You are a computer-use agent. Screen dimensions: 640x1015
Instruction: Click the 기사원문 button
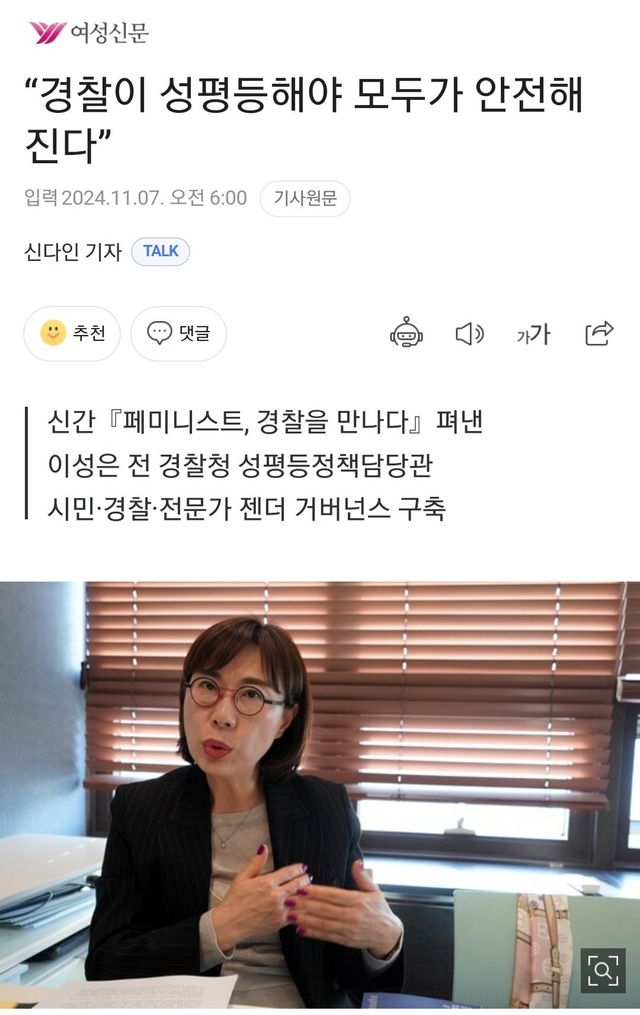305,198
